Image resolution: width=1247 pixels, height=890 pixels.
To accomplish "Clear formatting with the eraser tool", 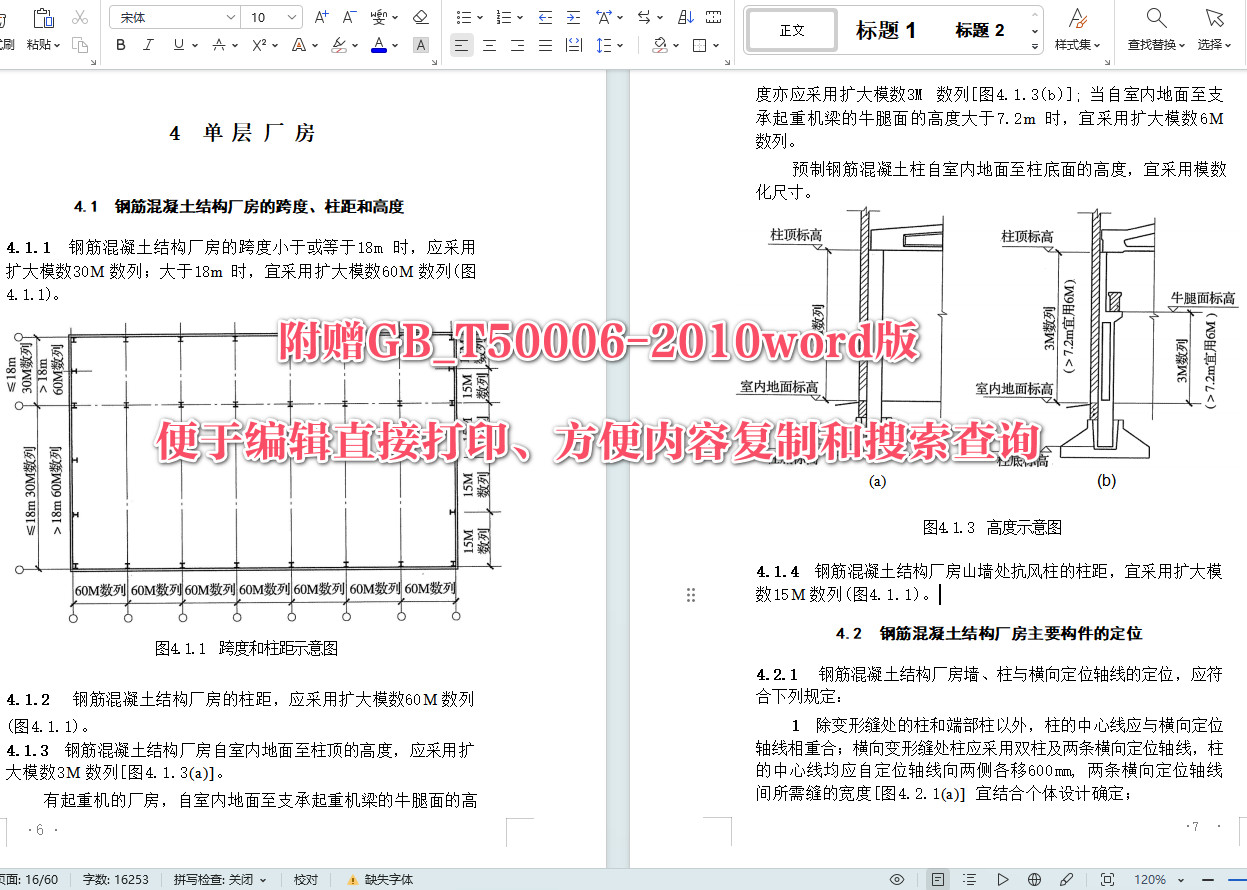I will [x=419, y=17].
